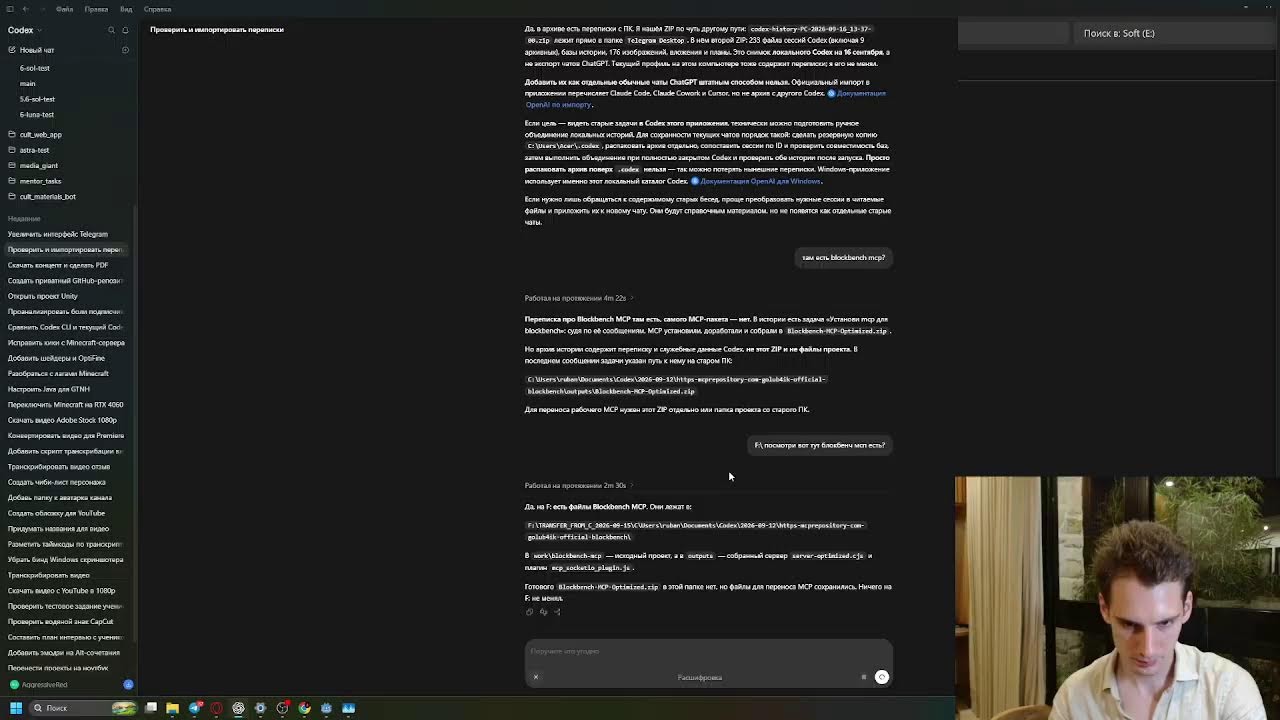
Task: Click the new chat pencil icon
Action: coord(12,50)
